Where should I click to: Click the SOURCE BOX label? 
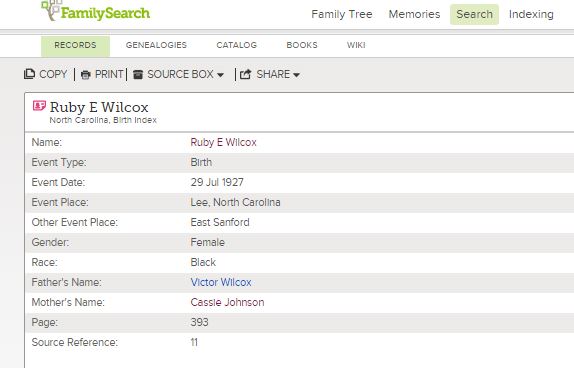[x=180, y=74]
